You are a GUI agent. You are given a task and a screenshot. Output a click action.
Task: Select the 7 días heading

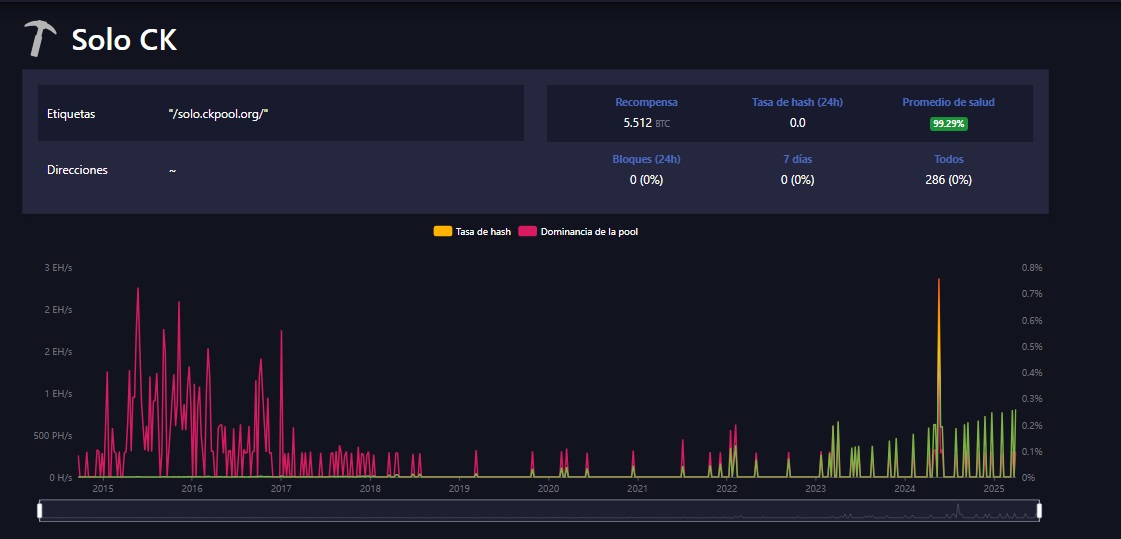coord(797,159)
